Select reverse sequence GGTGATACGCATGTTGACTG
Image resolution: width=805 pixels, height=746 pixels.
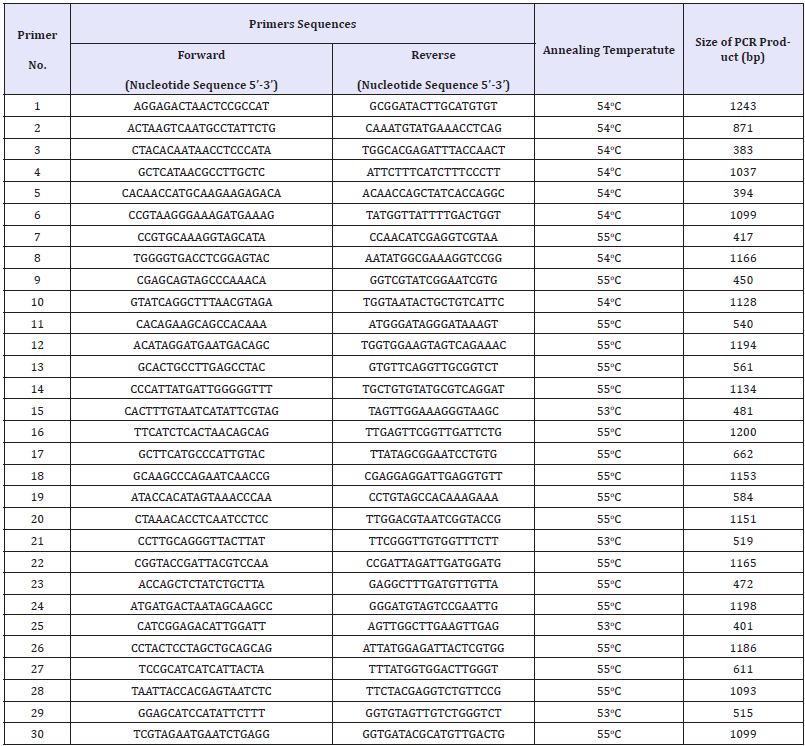coord(433,737)
